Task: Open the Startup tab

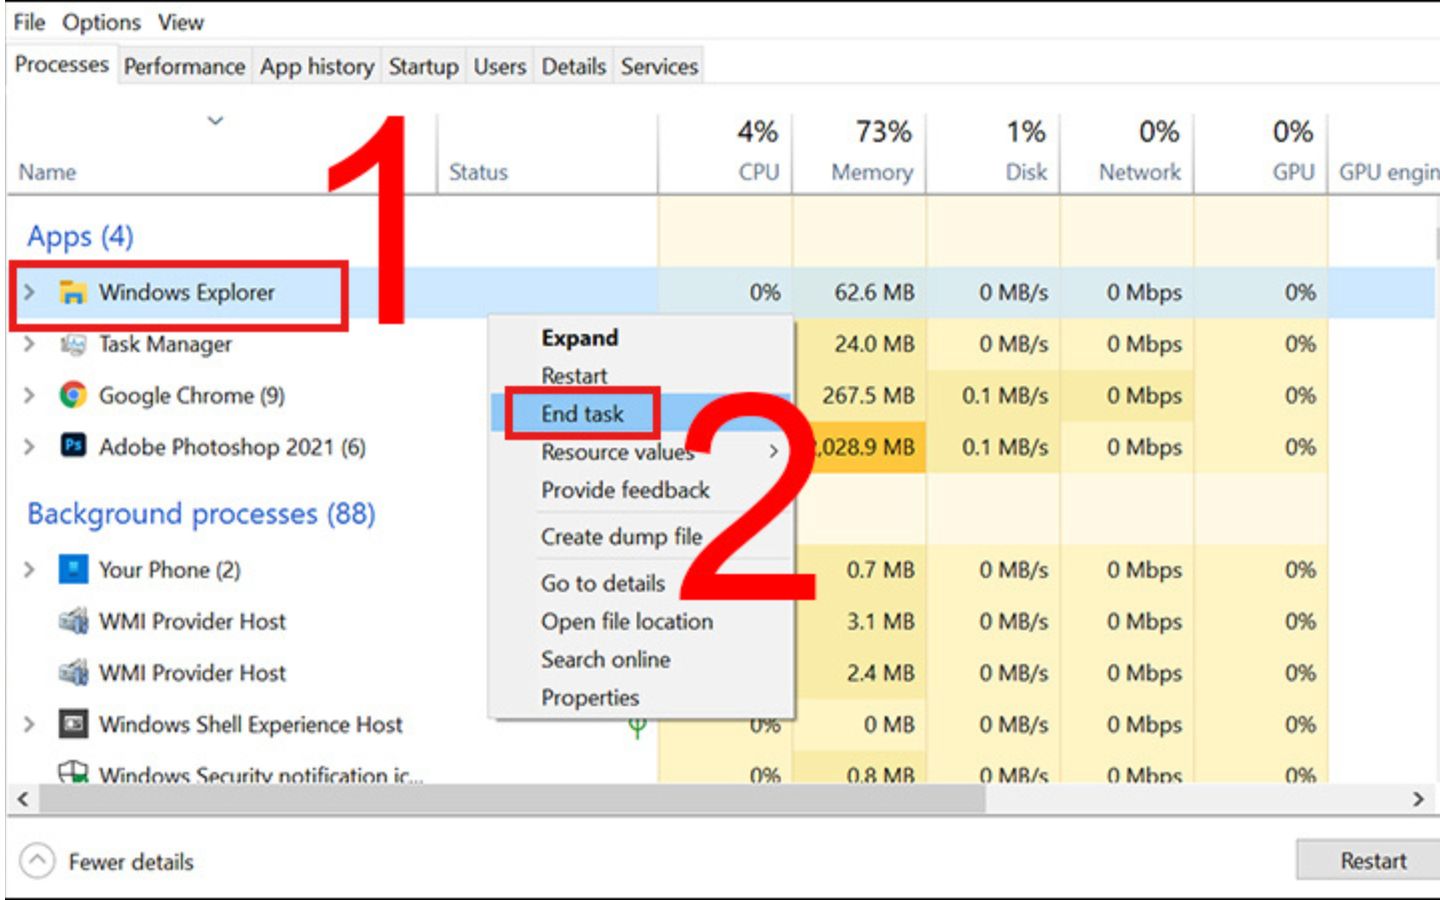Action: click(423, 66)
